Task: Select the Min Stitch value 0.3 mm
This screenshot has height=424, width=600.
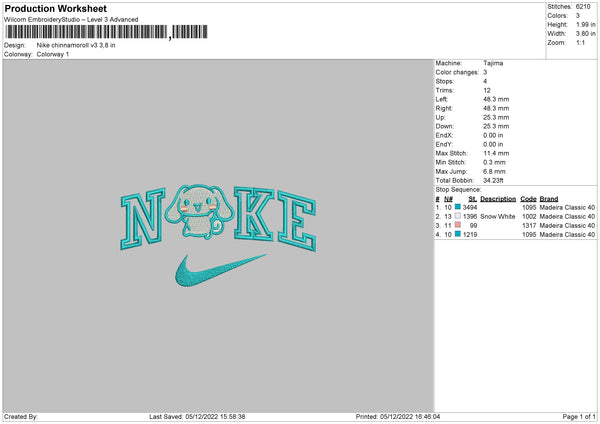Action: click(494, 162)
